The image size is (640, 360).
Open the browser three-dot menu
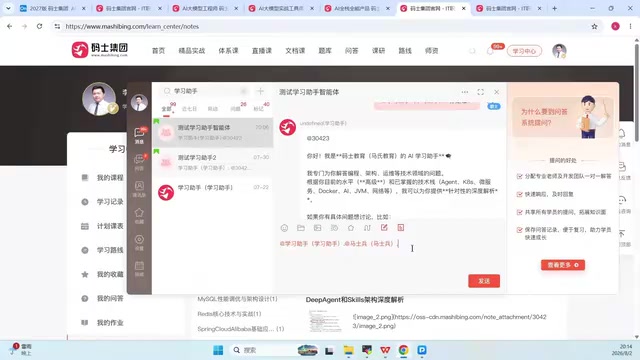coord(631,26)
